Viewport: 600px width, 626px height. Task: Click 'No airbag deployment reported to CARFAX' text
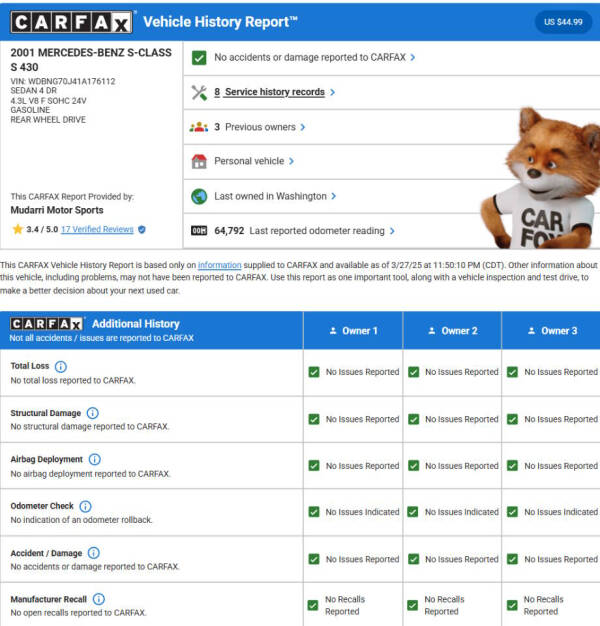point(90,473)
